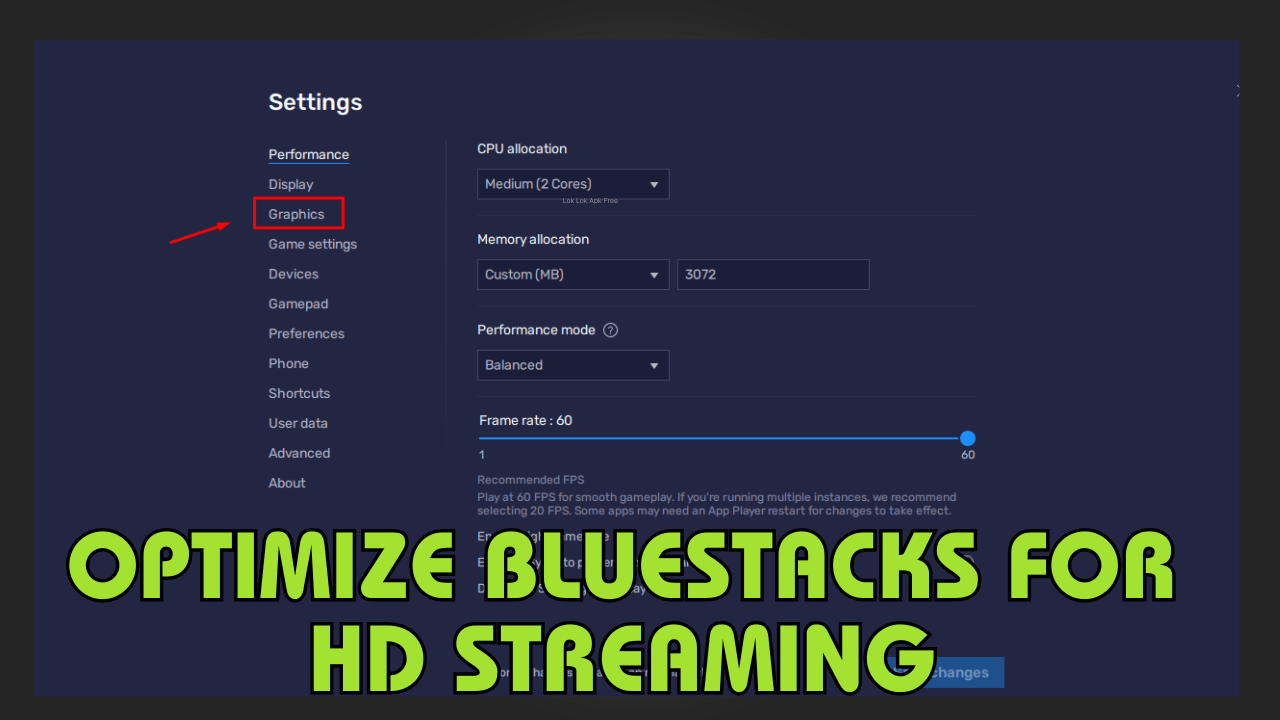Expand the CPU allocation dropdown
Screen dimensions: 1280x720
(x=573, y=184)
